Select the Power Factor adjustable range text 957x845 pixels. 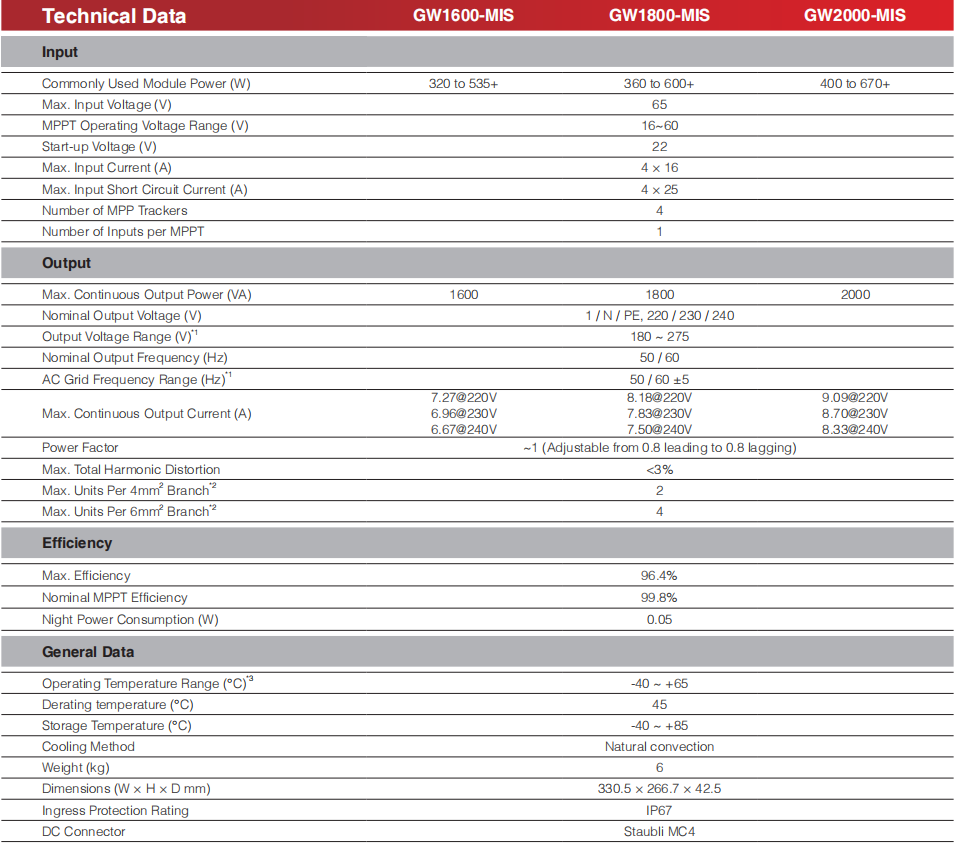[660, 448]
